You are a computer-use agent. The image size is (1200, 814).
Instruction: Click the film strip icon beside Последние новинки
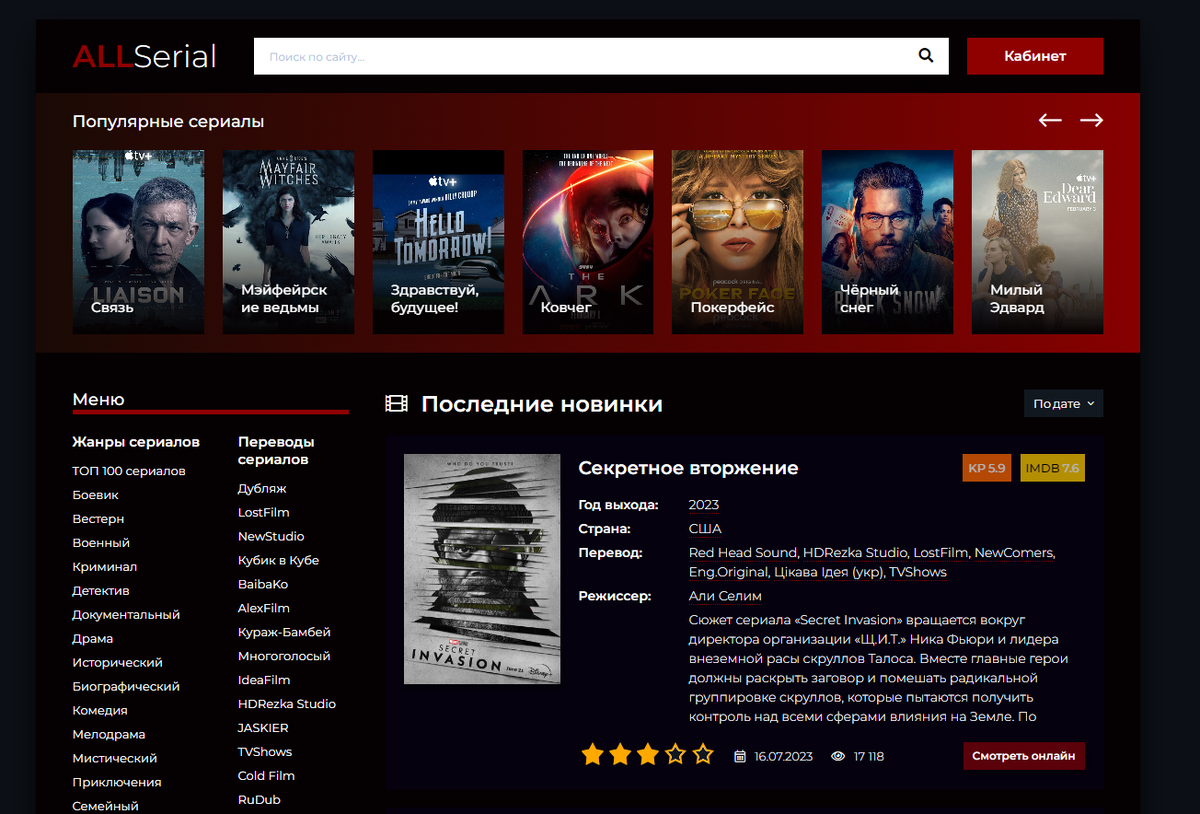click(x=397, y=404)
